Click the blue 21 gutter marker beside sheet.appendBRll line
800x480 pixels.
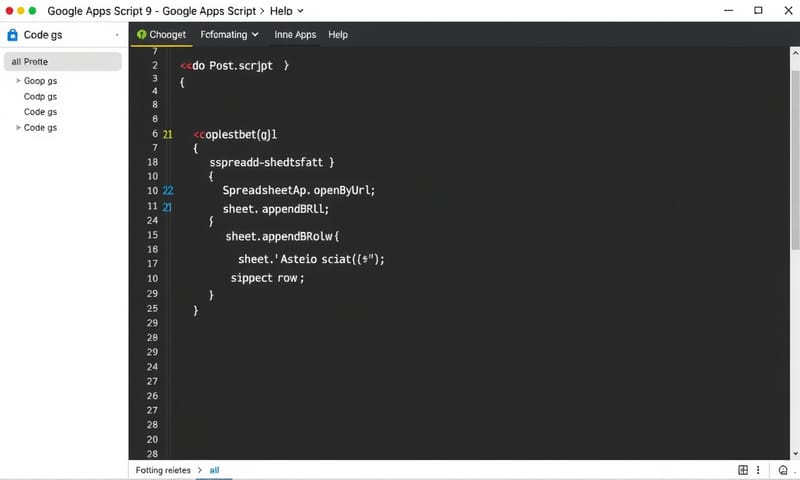(167, 207)
